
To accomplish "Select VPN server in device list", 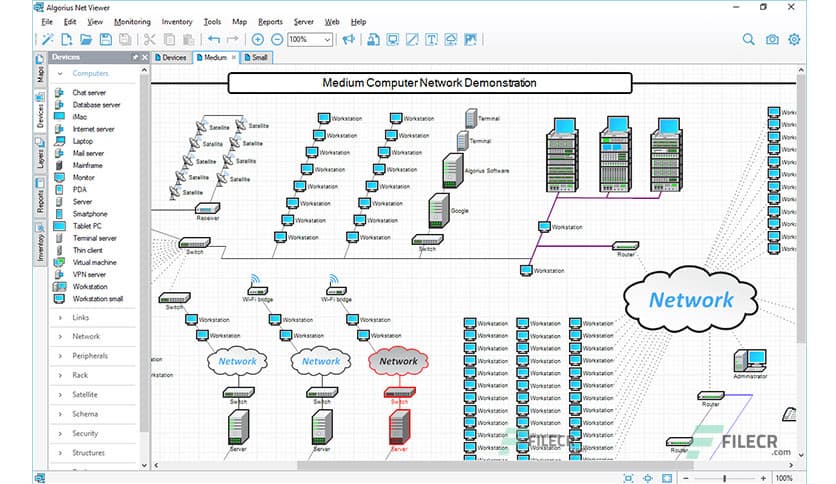I will tap(88, 274).
